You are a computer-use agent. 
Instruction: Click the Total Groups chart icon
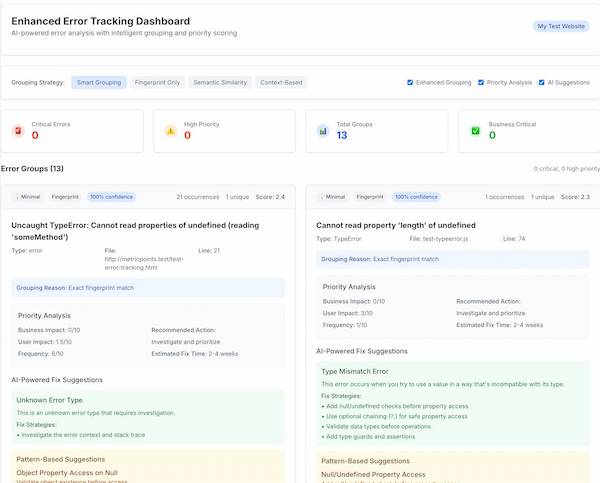pos(323,131)
